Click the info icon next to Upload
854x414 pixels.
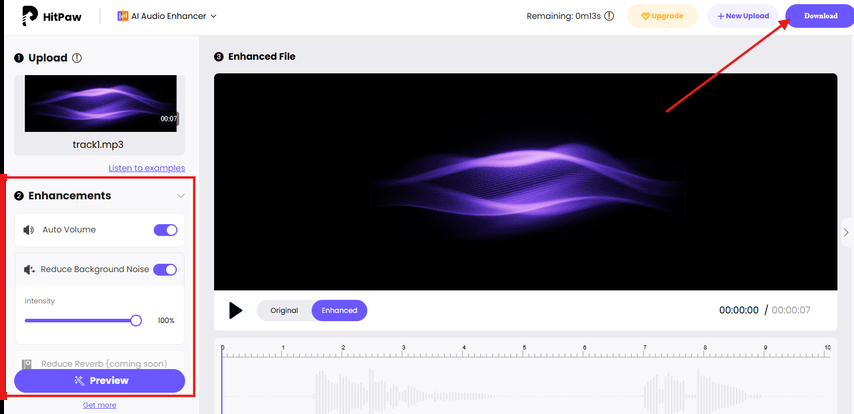click(77, 58)
